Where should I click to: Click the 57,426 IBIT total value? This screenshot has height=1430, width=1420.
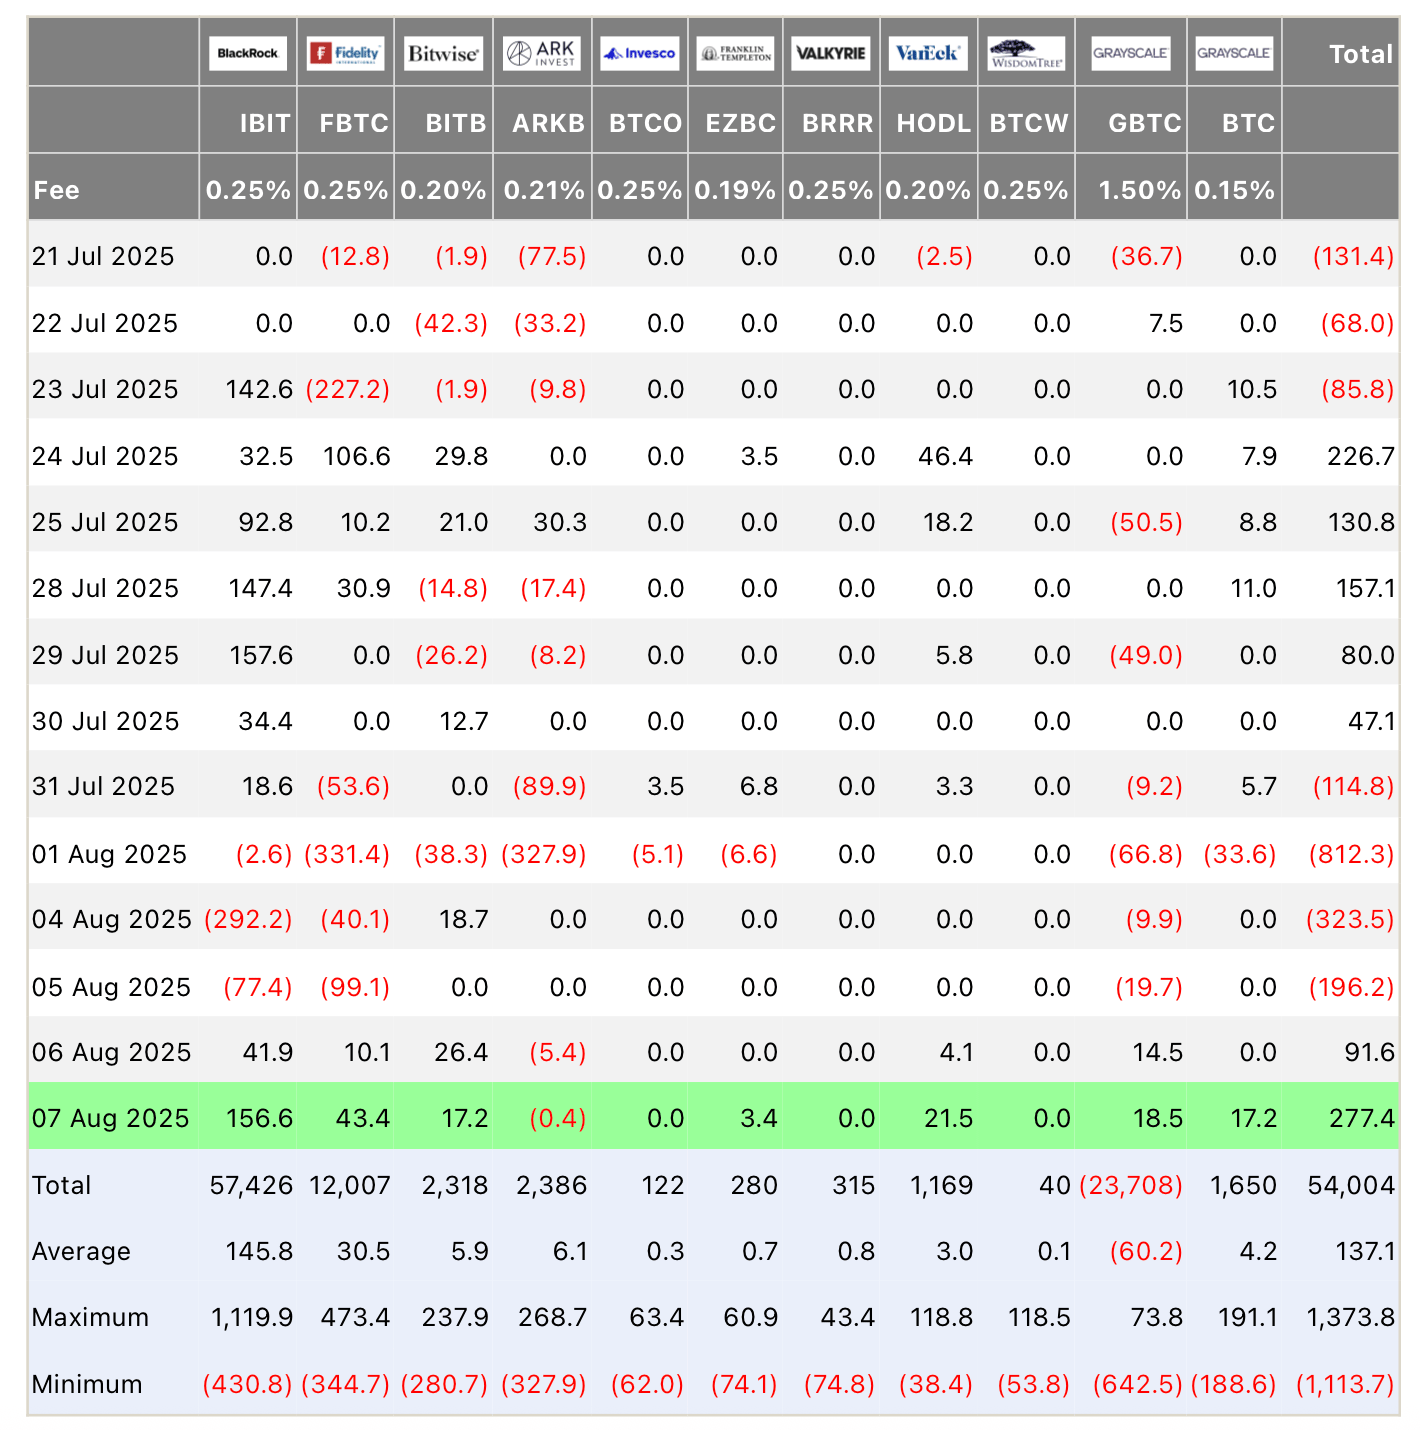click(x=251, y=1185)
